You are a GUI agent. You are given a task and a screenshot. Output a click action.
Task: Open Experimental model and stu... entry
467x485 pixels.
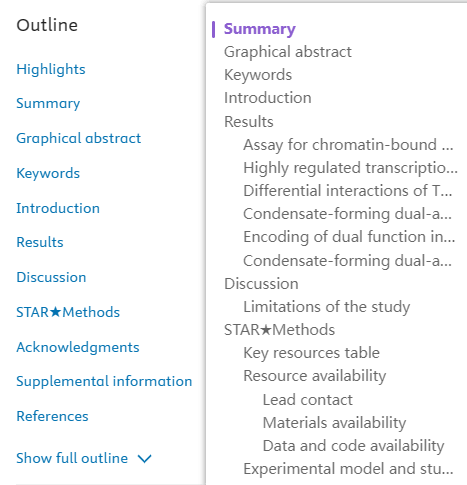[348, 469]
